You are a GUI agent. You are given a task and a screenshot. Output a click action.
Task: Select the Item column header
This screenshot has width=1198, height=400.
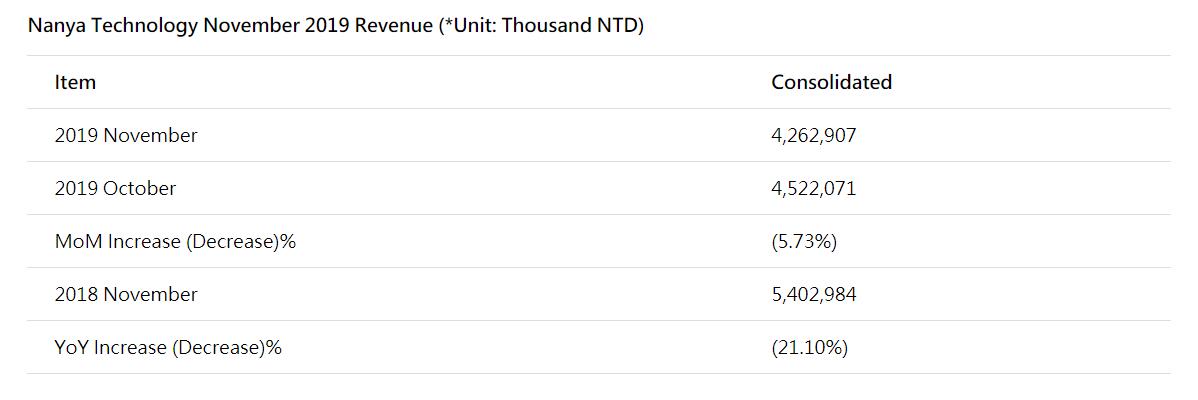tap(75, 82)
